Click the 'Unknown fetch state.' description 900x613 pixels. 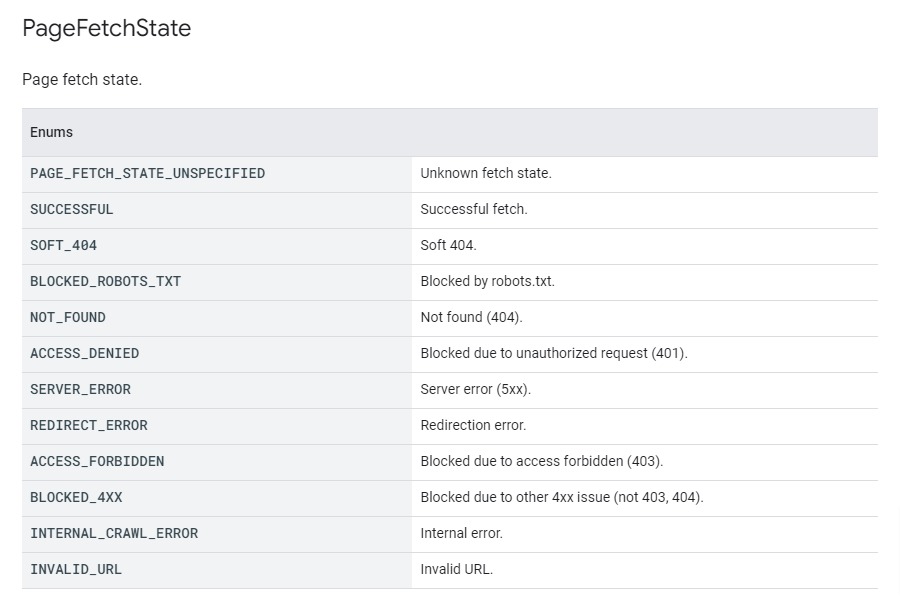point(486,173)
